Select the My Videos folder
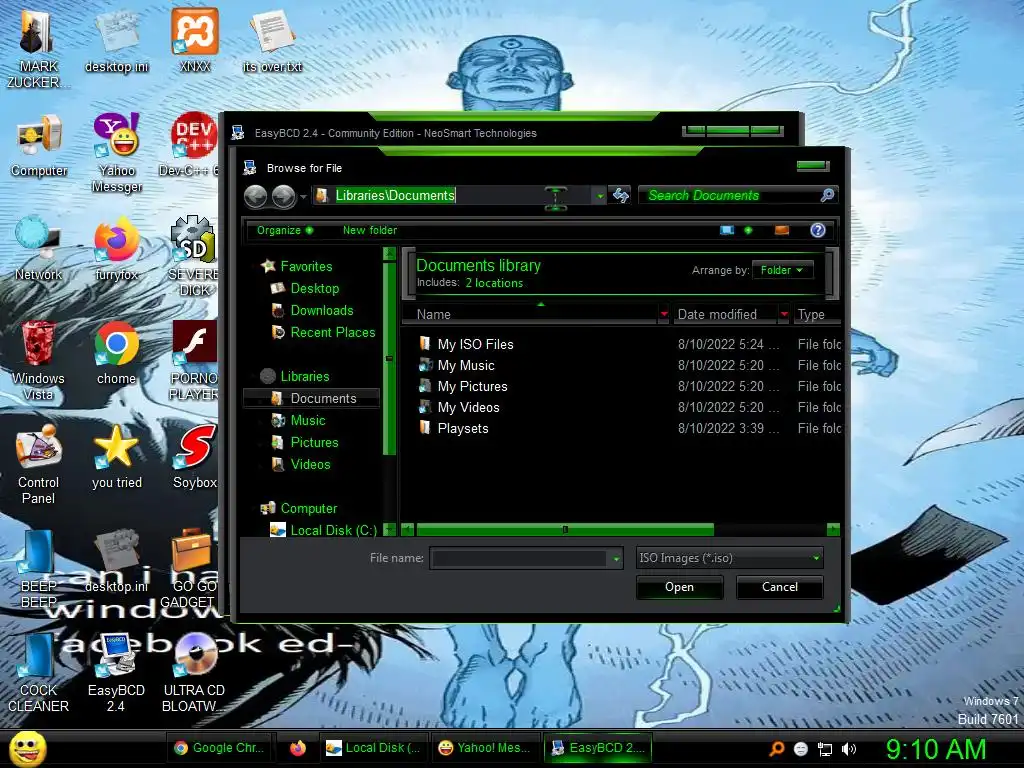1024x768 pixels. click(468, 407)
